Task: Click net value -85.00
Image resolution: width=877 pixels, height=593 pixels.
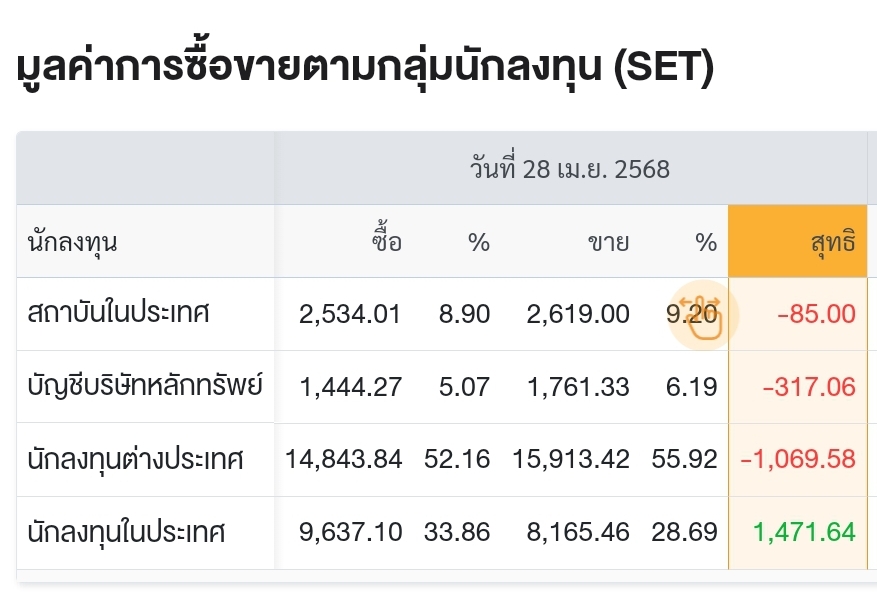Action: 817,314
